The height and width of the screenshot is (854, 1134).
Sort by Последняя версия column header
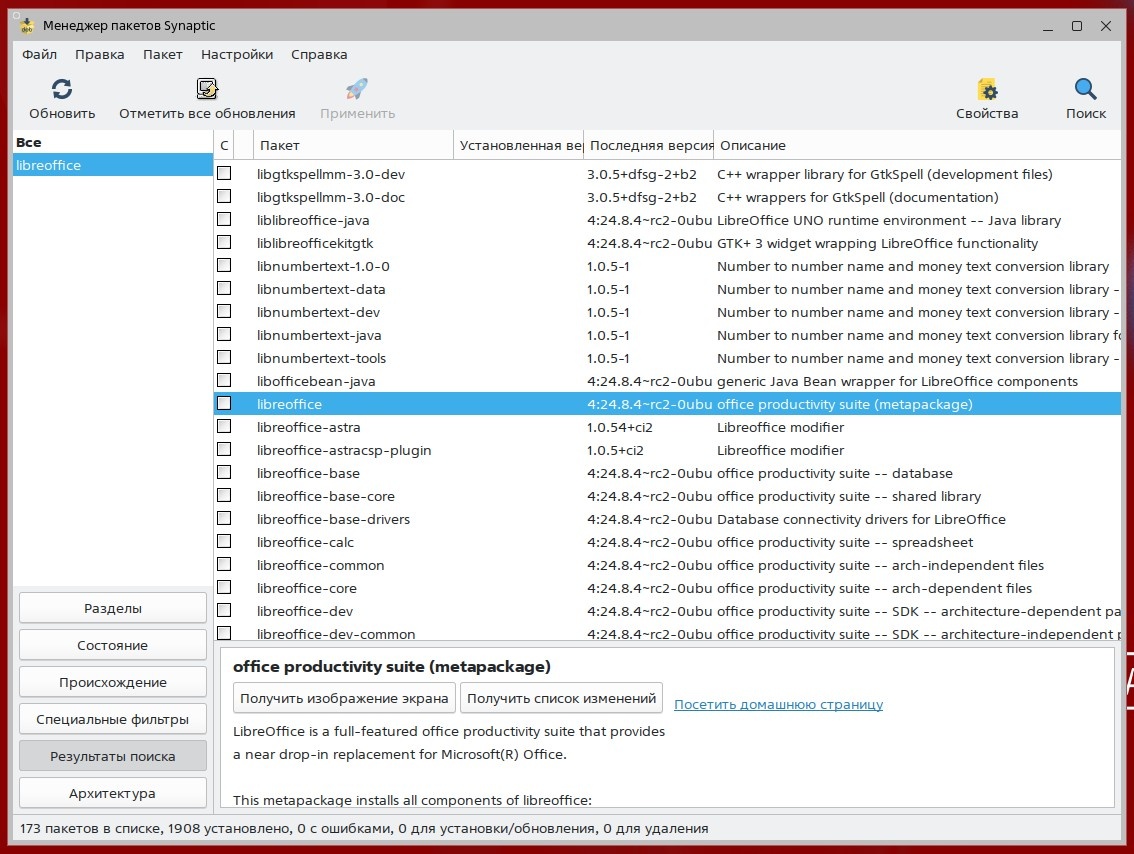(649, 145)
